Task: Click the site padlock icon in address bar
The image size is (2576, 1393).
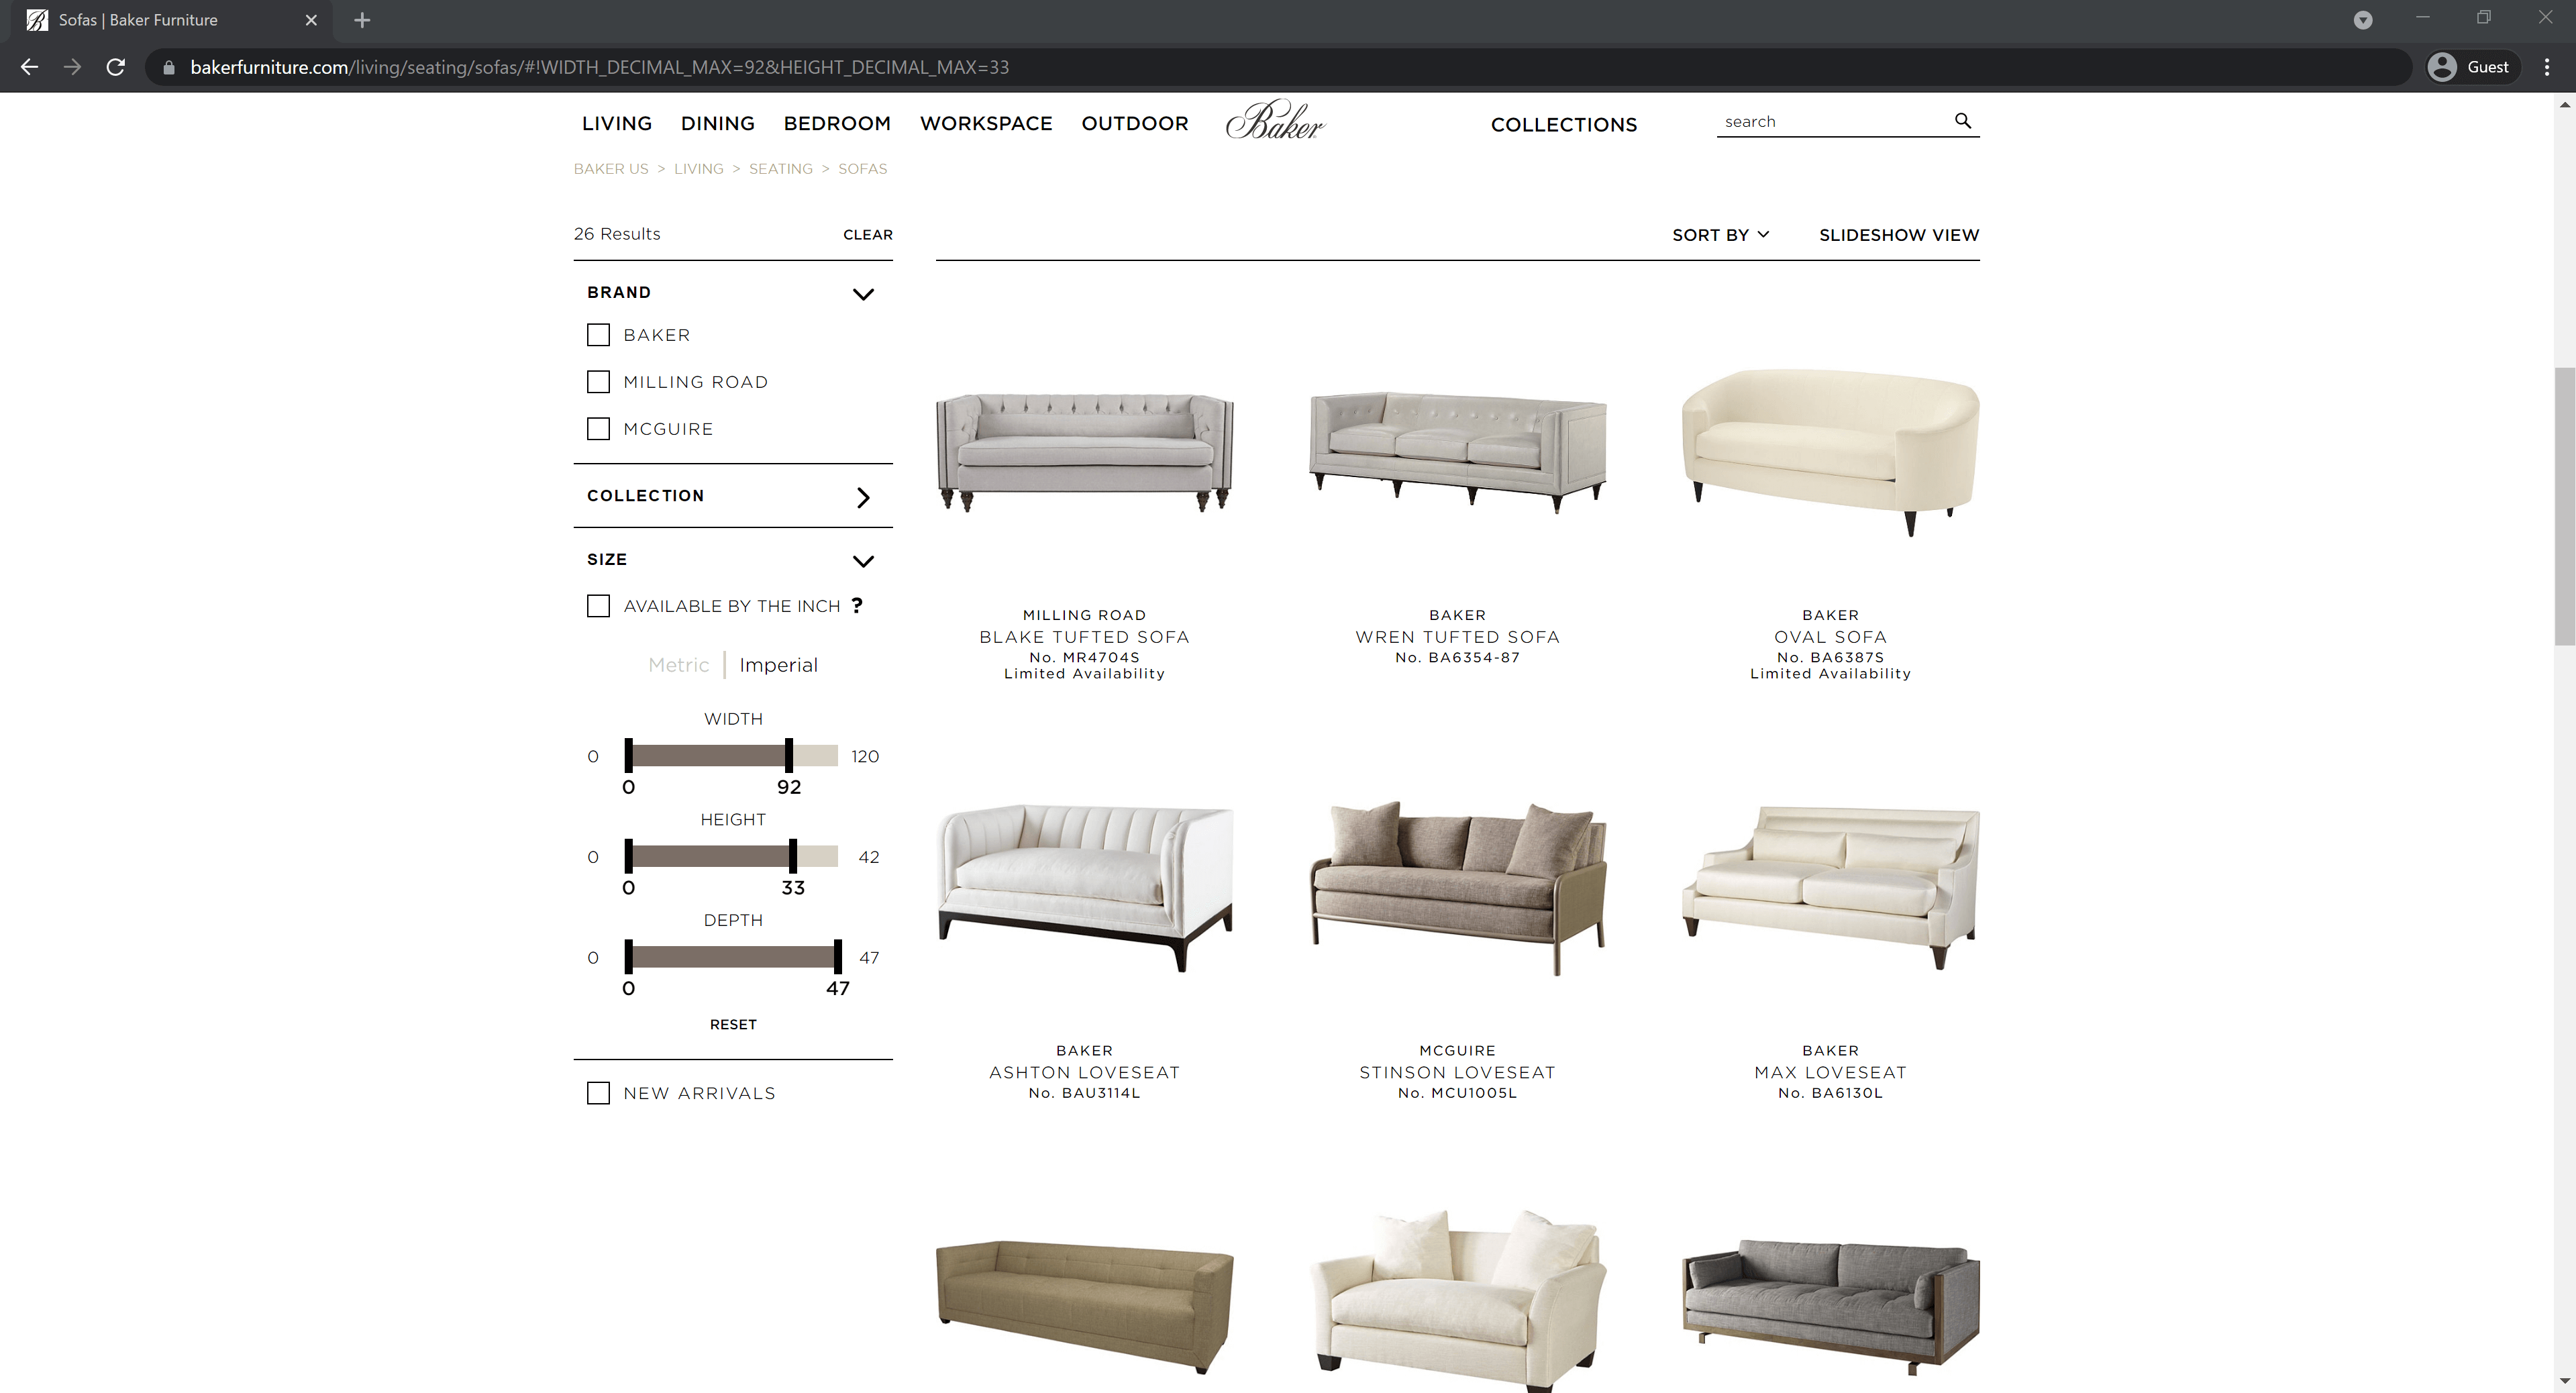Action: click(x=169, y=67)
